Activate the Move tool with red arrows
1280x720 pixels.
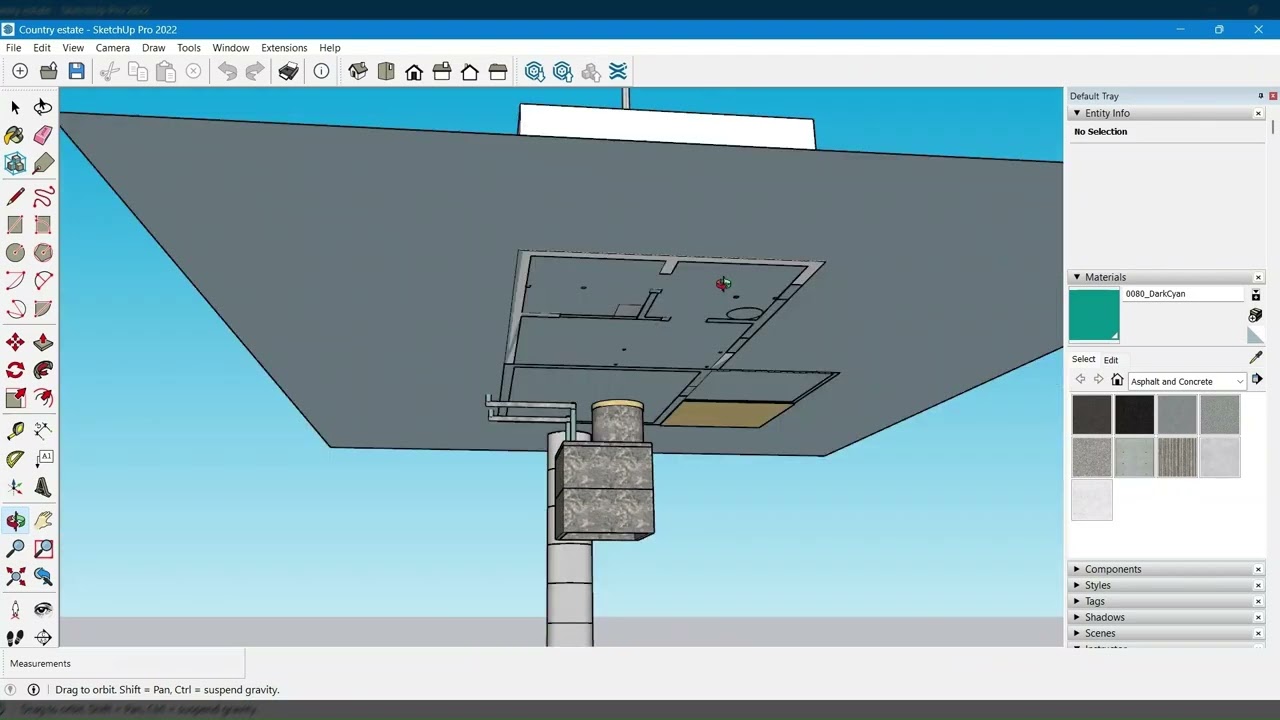(x=15, y=343)
